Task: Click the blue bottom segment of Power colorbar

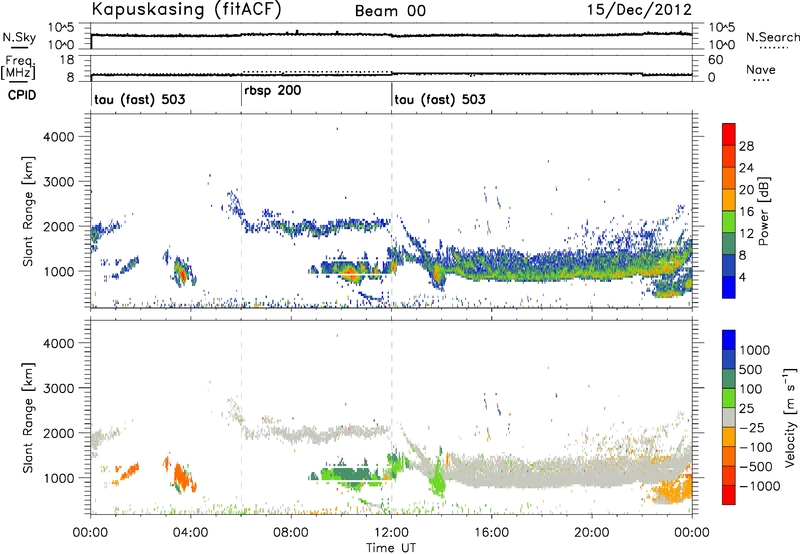Action: coord(729,287)
